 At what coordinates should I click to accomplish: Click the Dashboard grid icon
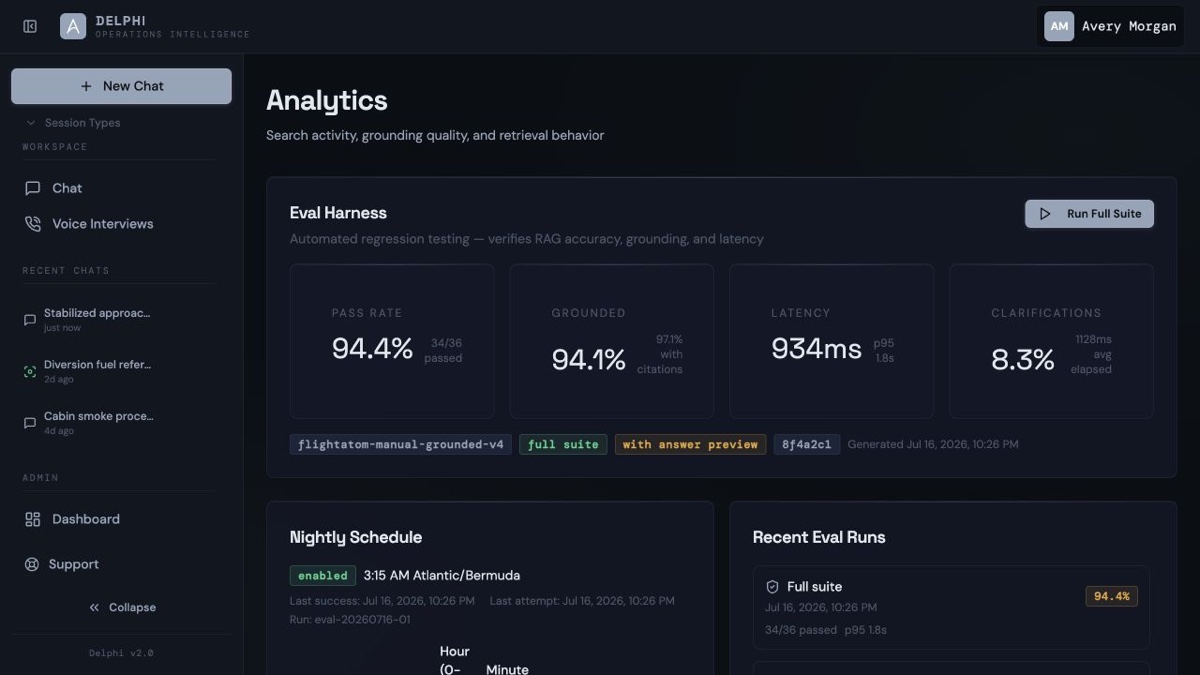point(32,519)
